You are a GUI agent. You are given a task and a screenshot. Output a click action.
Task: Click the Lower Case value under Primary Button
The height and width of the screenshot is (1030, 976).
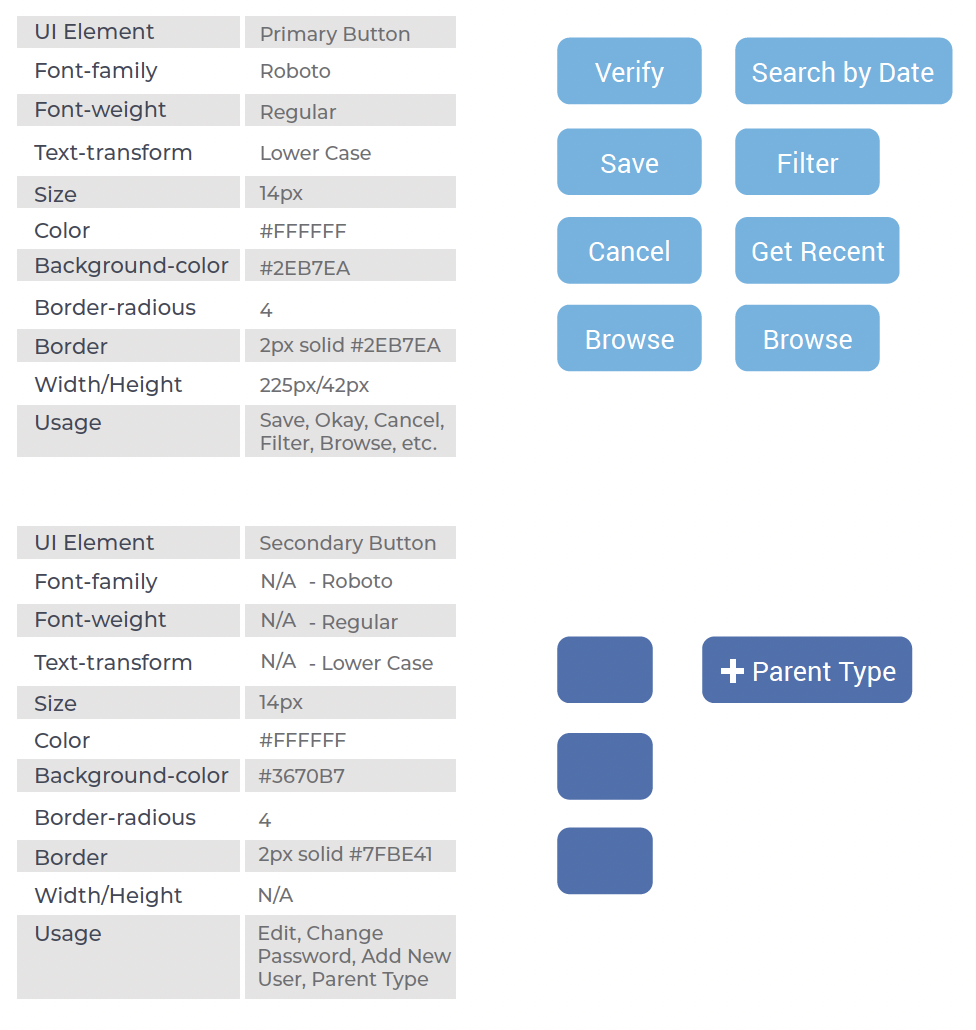point(315,153)
